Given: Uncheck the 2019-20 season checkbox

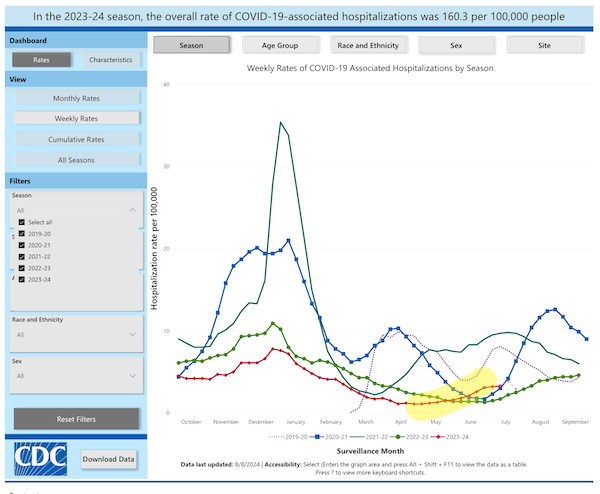Looking at the screenshot, I should point(22,233).
